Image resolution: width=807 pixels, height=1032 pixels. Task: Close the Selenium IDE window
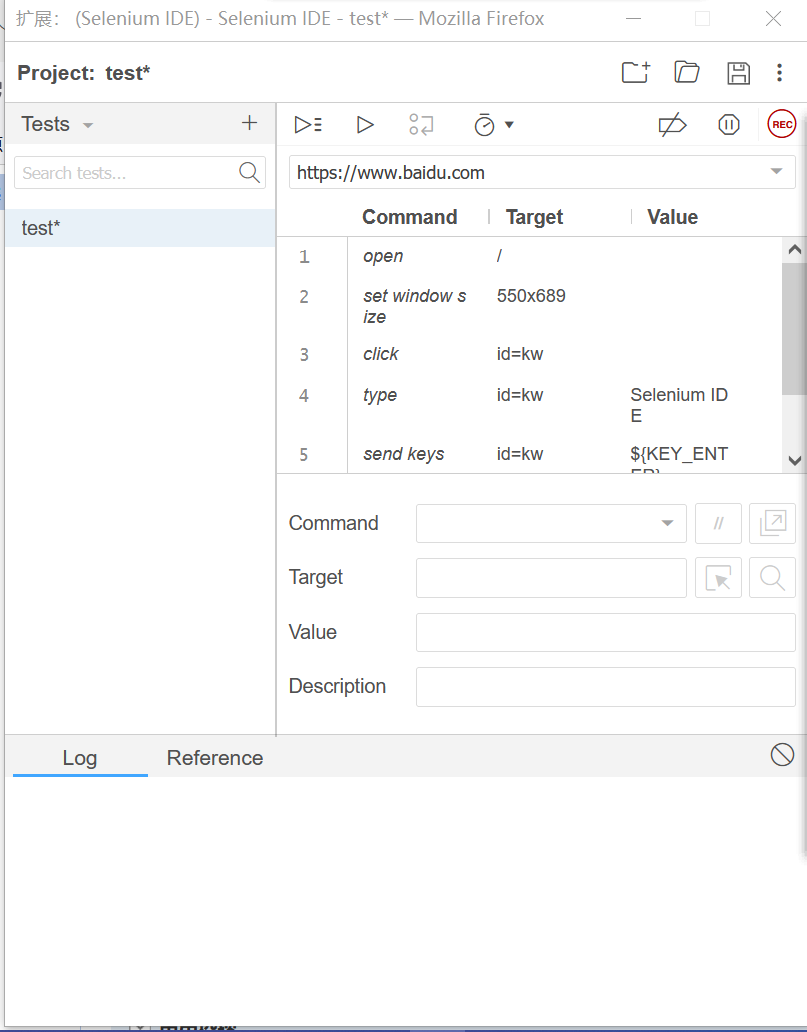773,18
